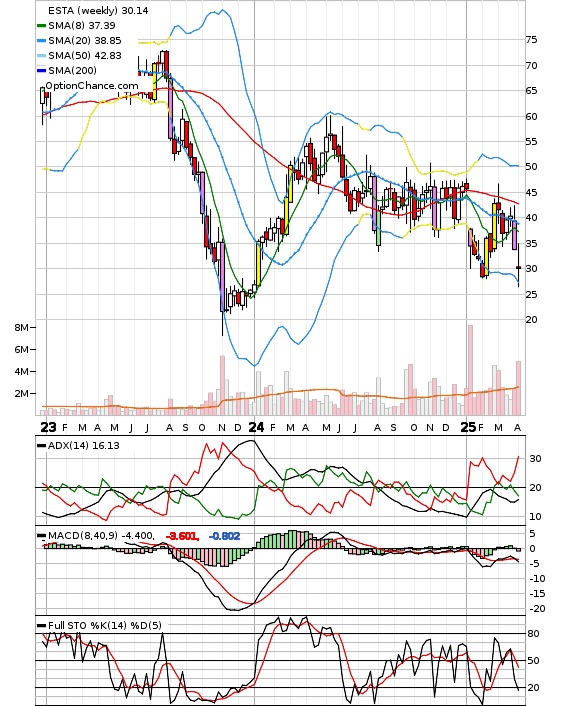This screenshot has height=706, width=566.
Task: Click the tallest pink volume bar near 25
Action: click(x=471, y=370)
